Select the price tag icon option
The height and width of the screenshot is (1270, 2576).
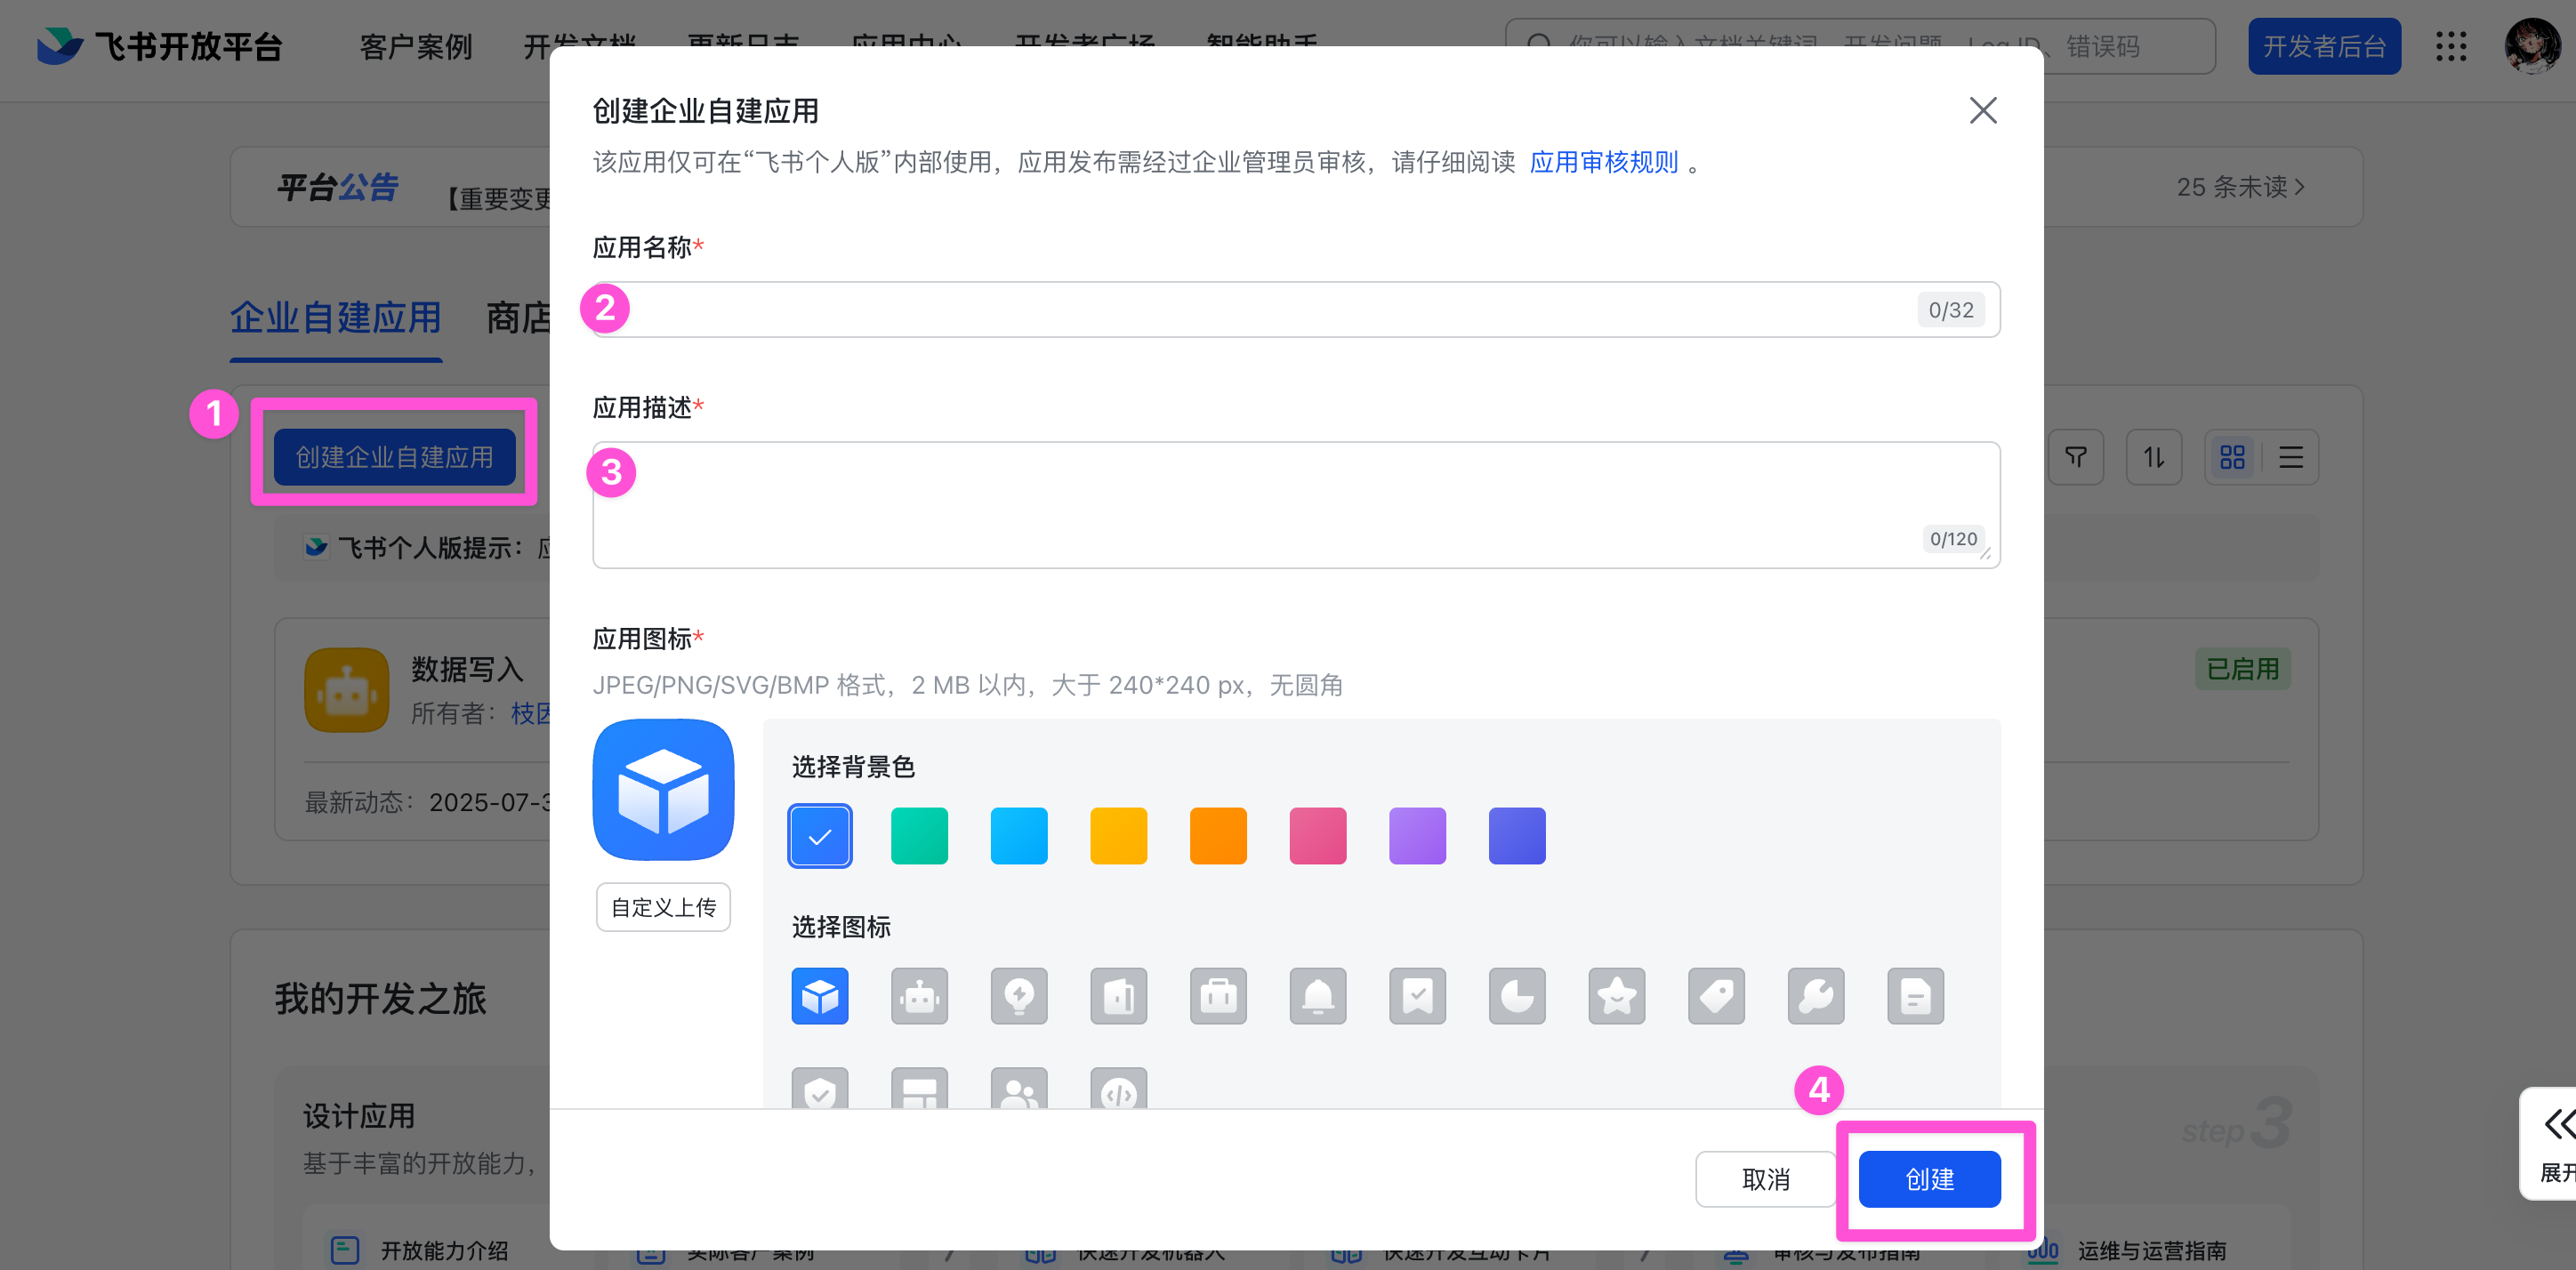pos(1717,995)
